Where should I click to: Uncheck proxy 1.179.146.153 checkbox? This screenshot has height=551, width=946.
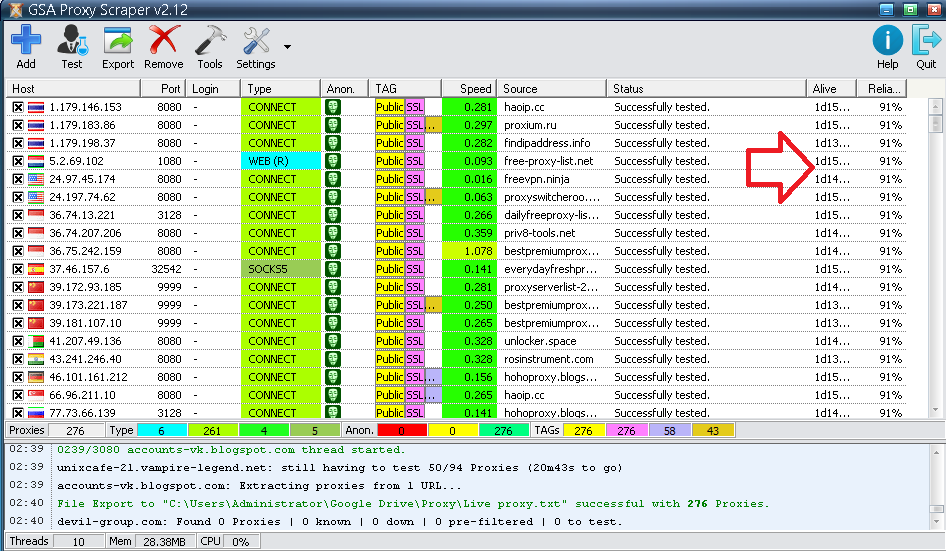pos(18,107)
